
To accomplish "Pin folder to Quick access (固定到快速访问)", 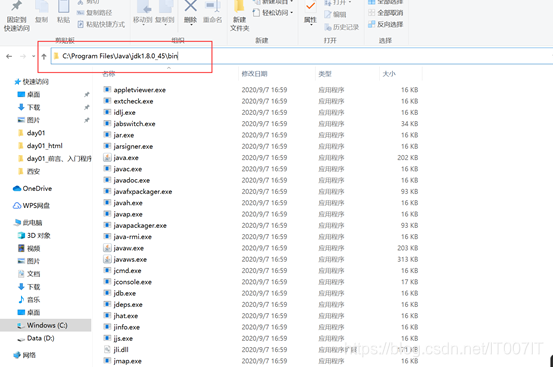I will point(16,16).
